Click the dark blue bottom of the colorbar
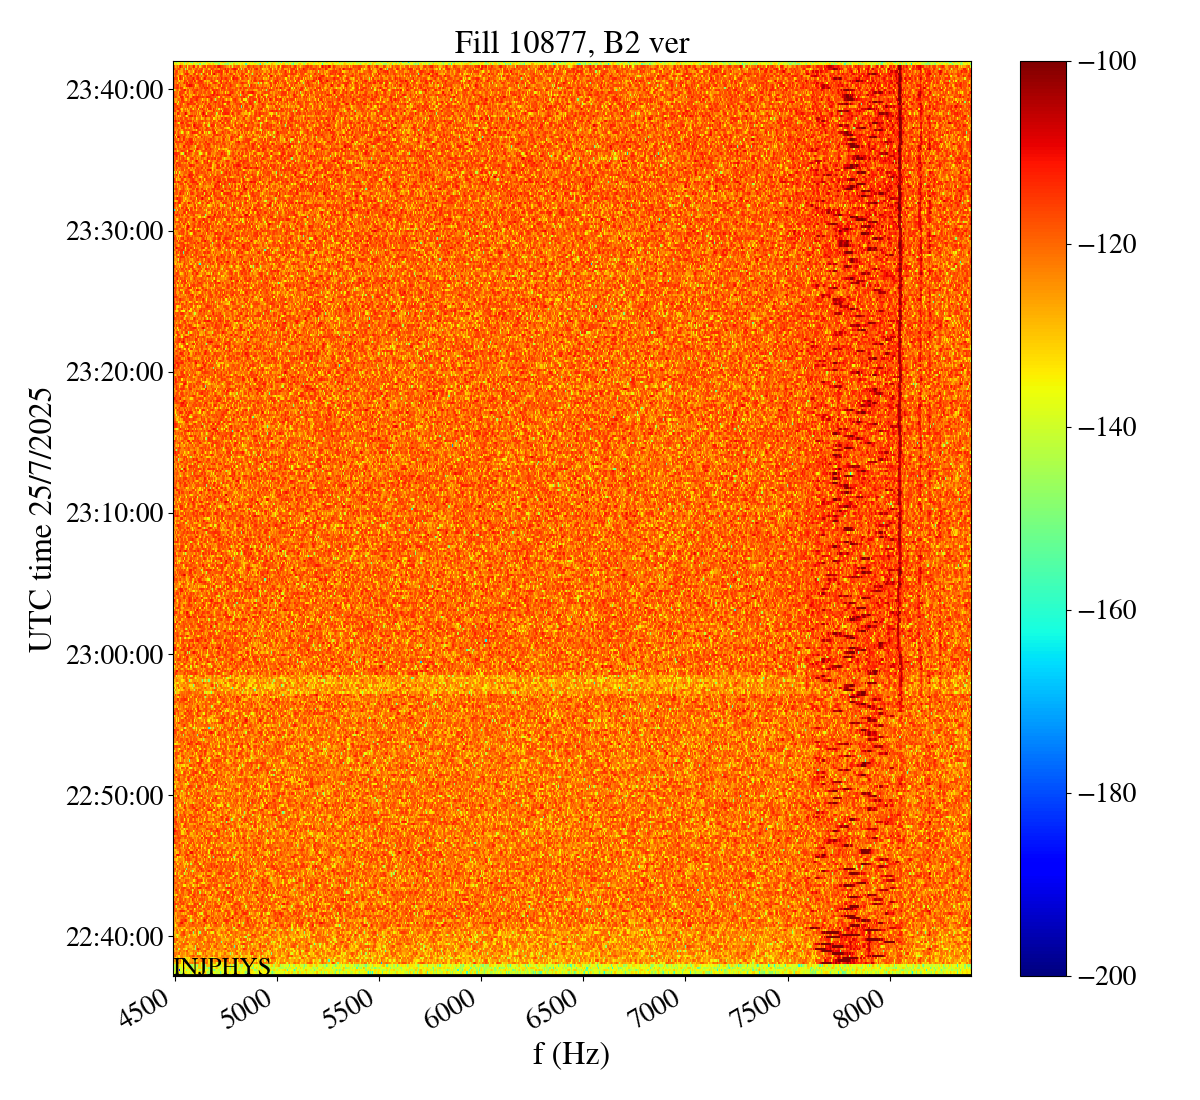The height and width of the screenshot is (1100, 1200). point(1043,965)
